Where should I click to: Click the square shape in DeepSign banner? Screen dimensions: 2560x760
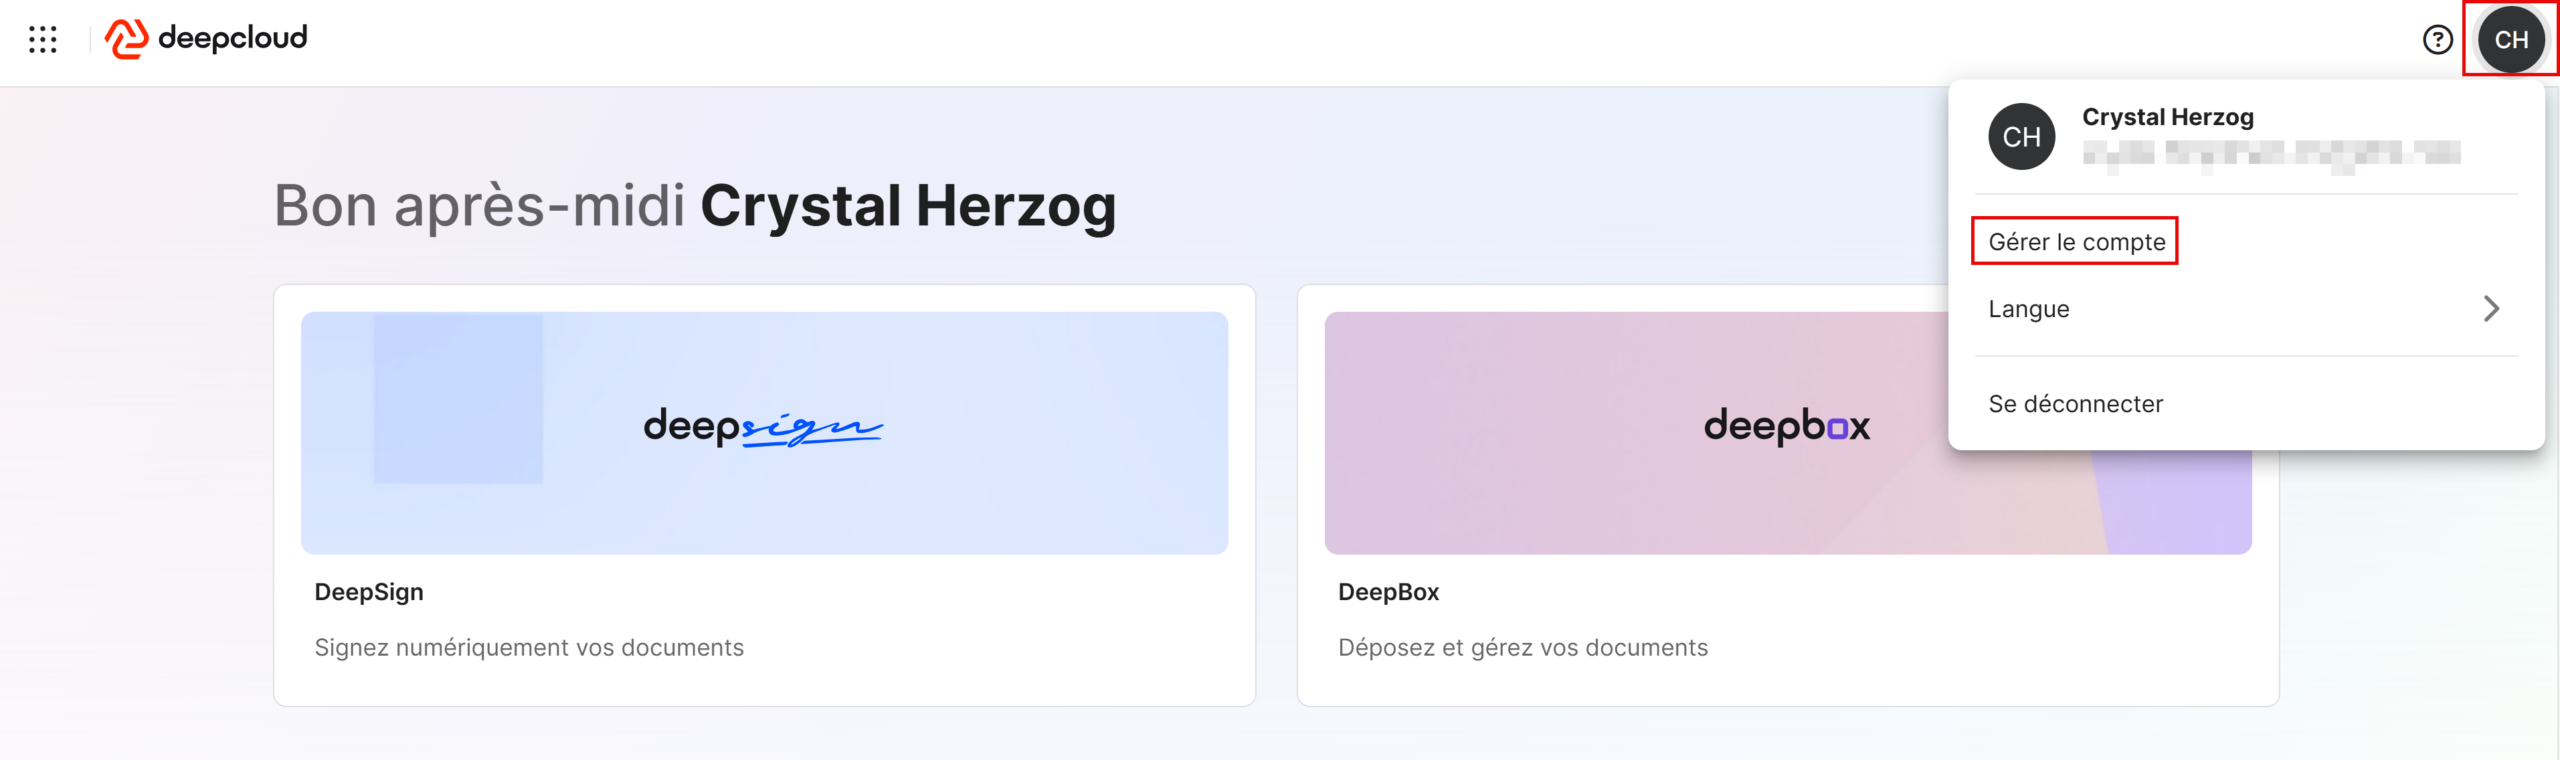pos(458,398)
